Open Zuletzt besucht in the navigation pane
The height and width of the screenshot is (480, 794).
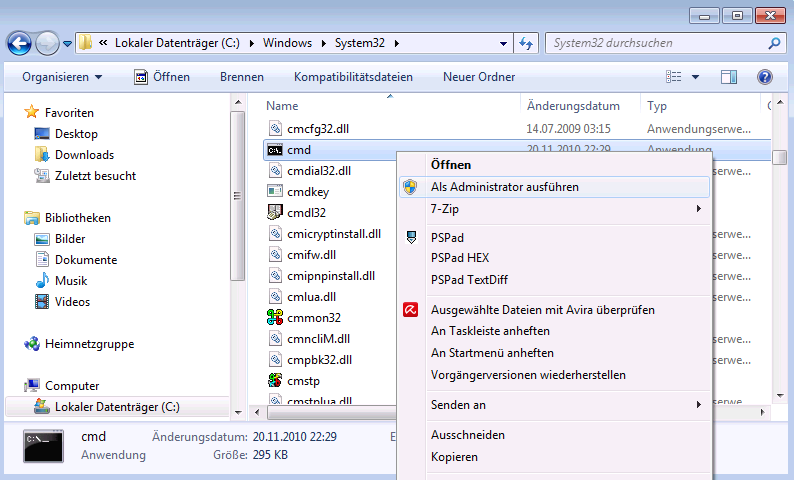(x=95, y=176)
